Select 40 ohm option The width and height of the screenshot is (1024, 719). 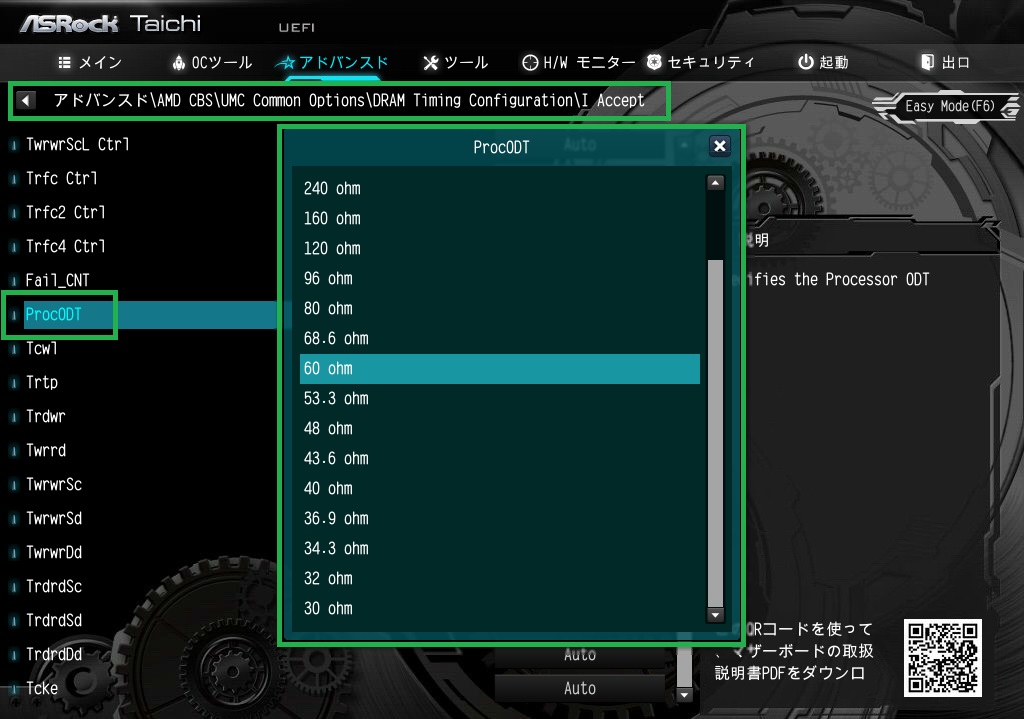(x=500, y=489)
